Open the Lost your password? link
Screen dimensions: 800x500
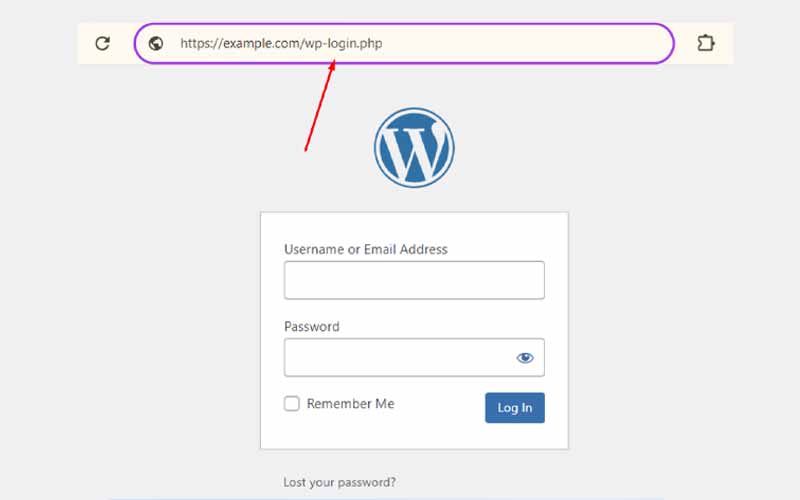pyautogui.click(x=340, y=482)
